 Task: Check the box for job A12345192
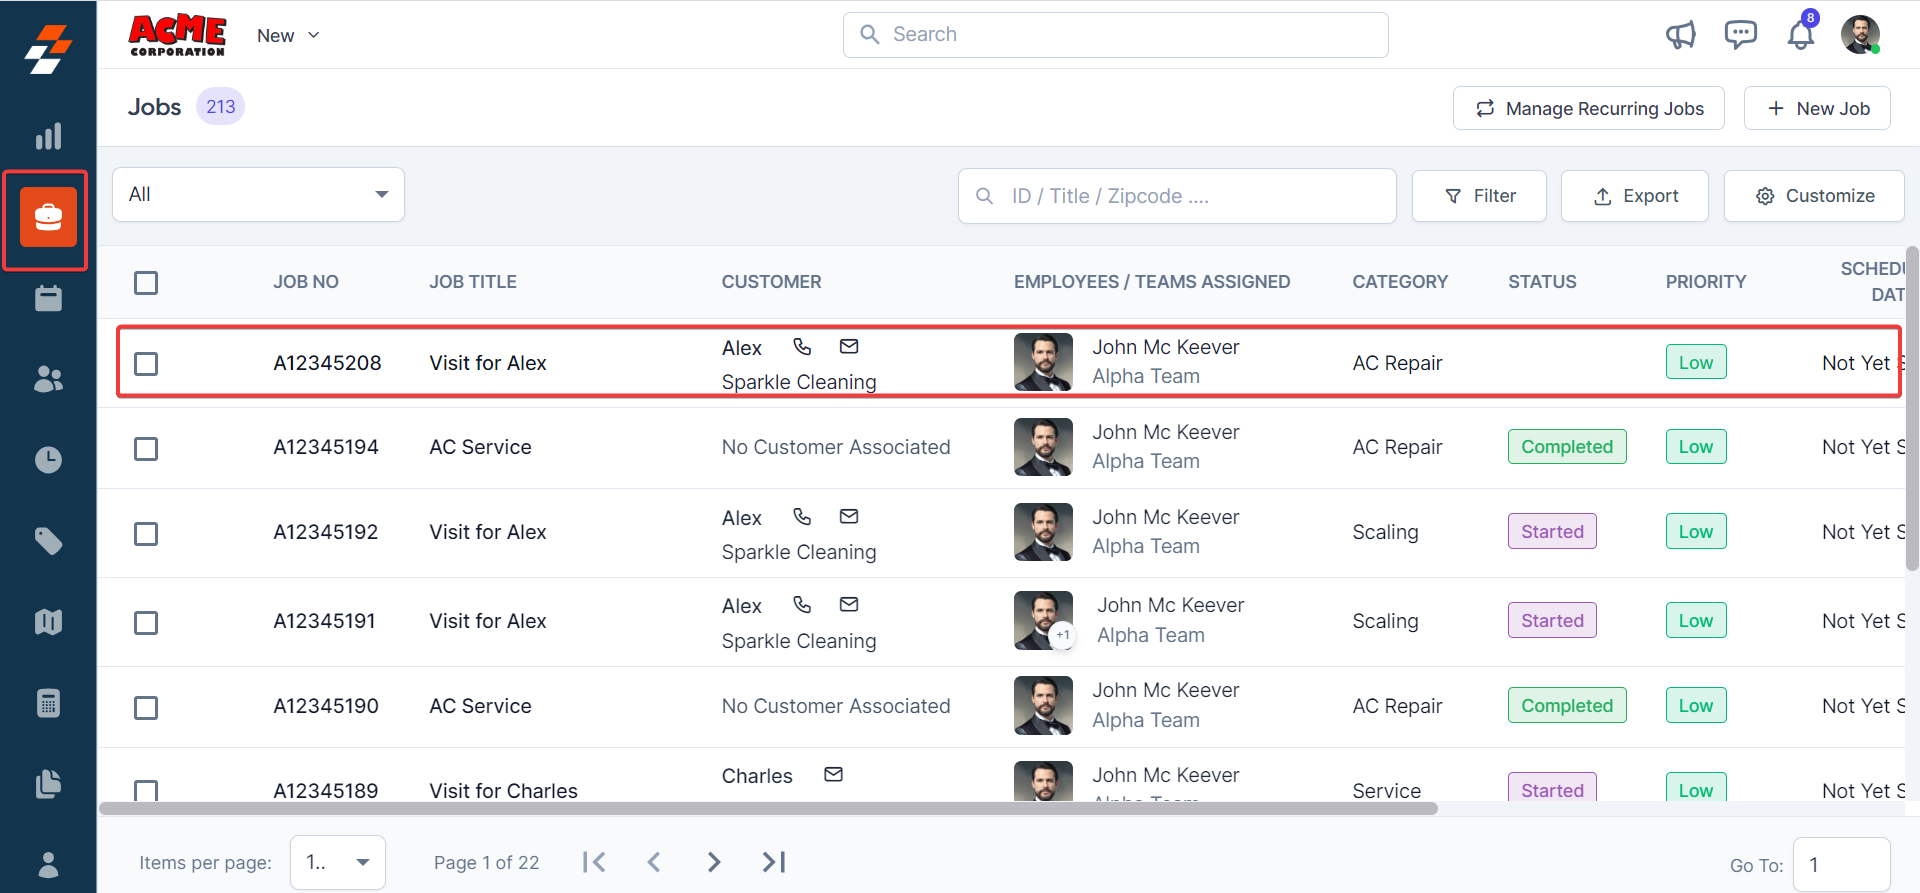coord(146,534)
